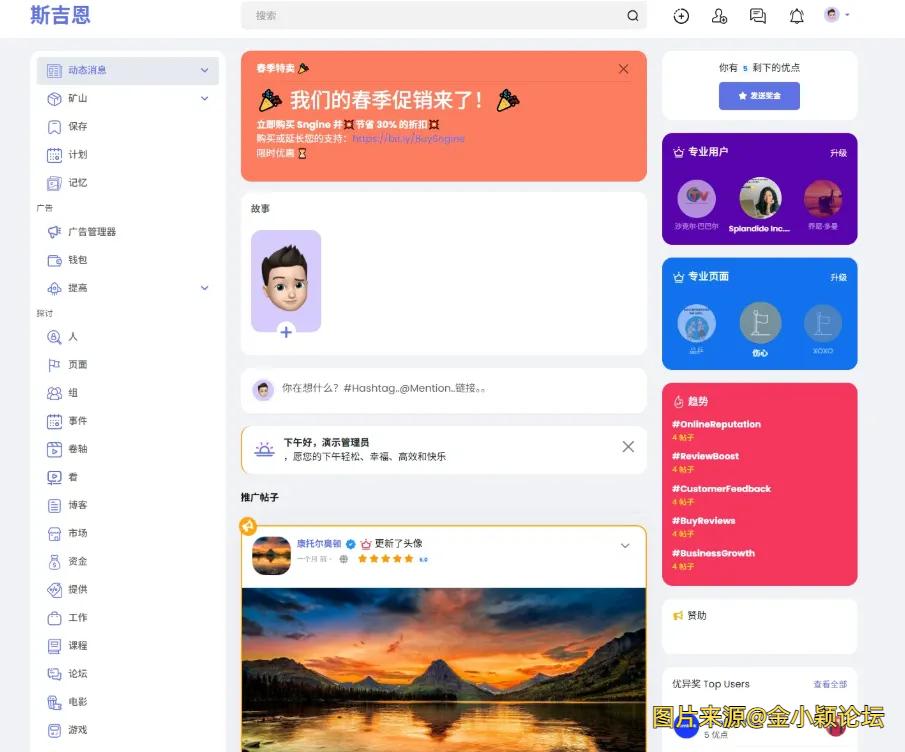905x752 pixels.
Task: Select 市场 from the sidebar menu
Action: [77, 533]
